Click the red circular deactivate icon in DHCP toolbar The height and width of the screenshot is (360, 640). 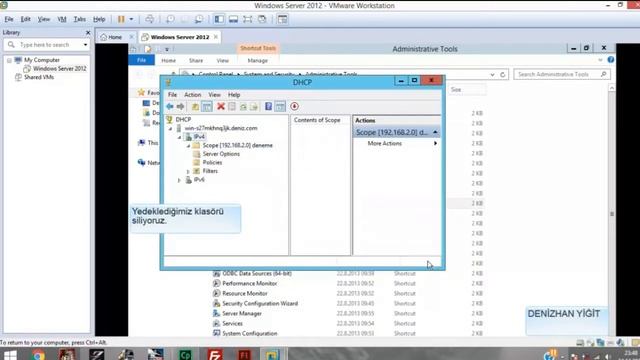(294, 107)
